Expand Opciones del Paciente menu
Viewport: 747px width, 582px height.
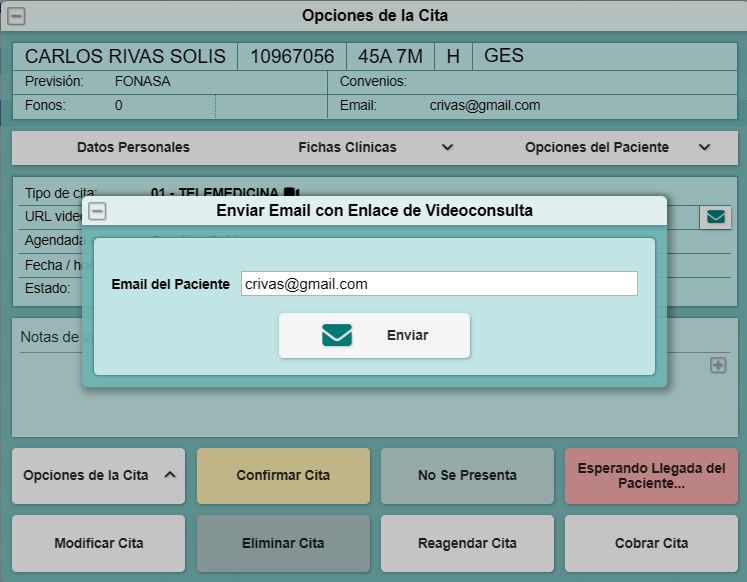tap(618, 147)
